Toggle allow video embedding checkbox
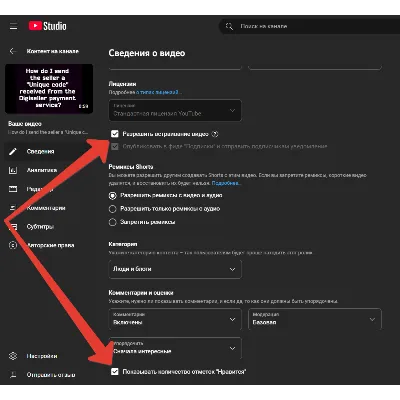The height and width of the screenshot is (400, 400). [115, 134]
